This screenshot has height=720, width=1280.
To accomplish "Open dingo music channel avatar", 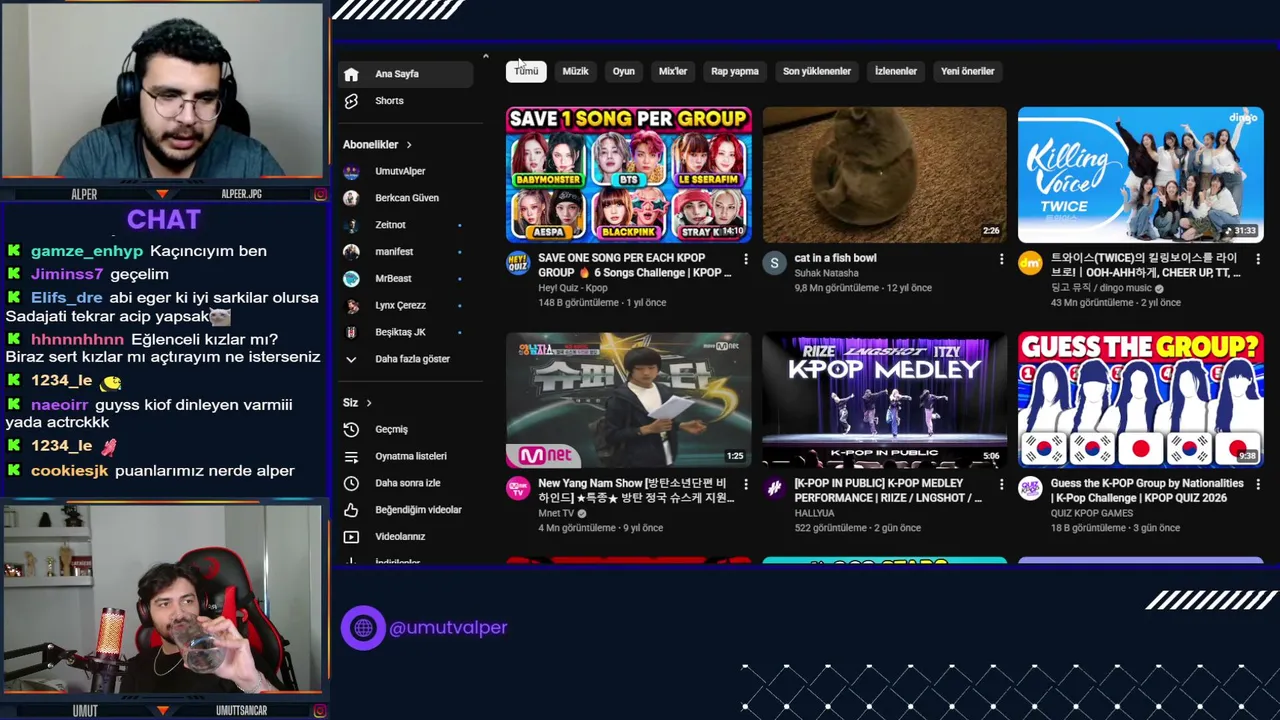I will pyautogui.click(x=1030, y=263).
